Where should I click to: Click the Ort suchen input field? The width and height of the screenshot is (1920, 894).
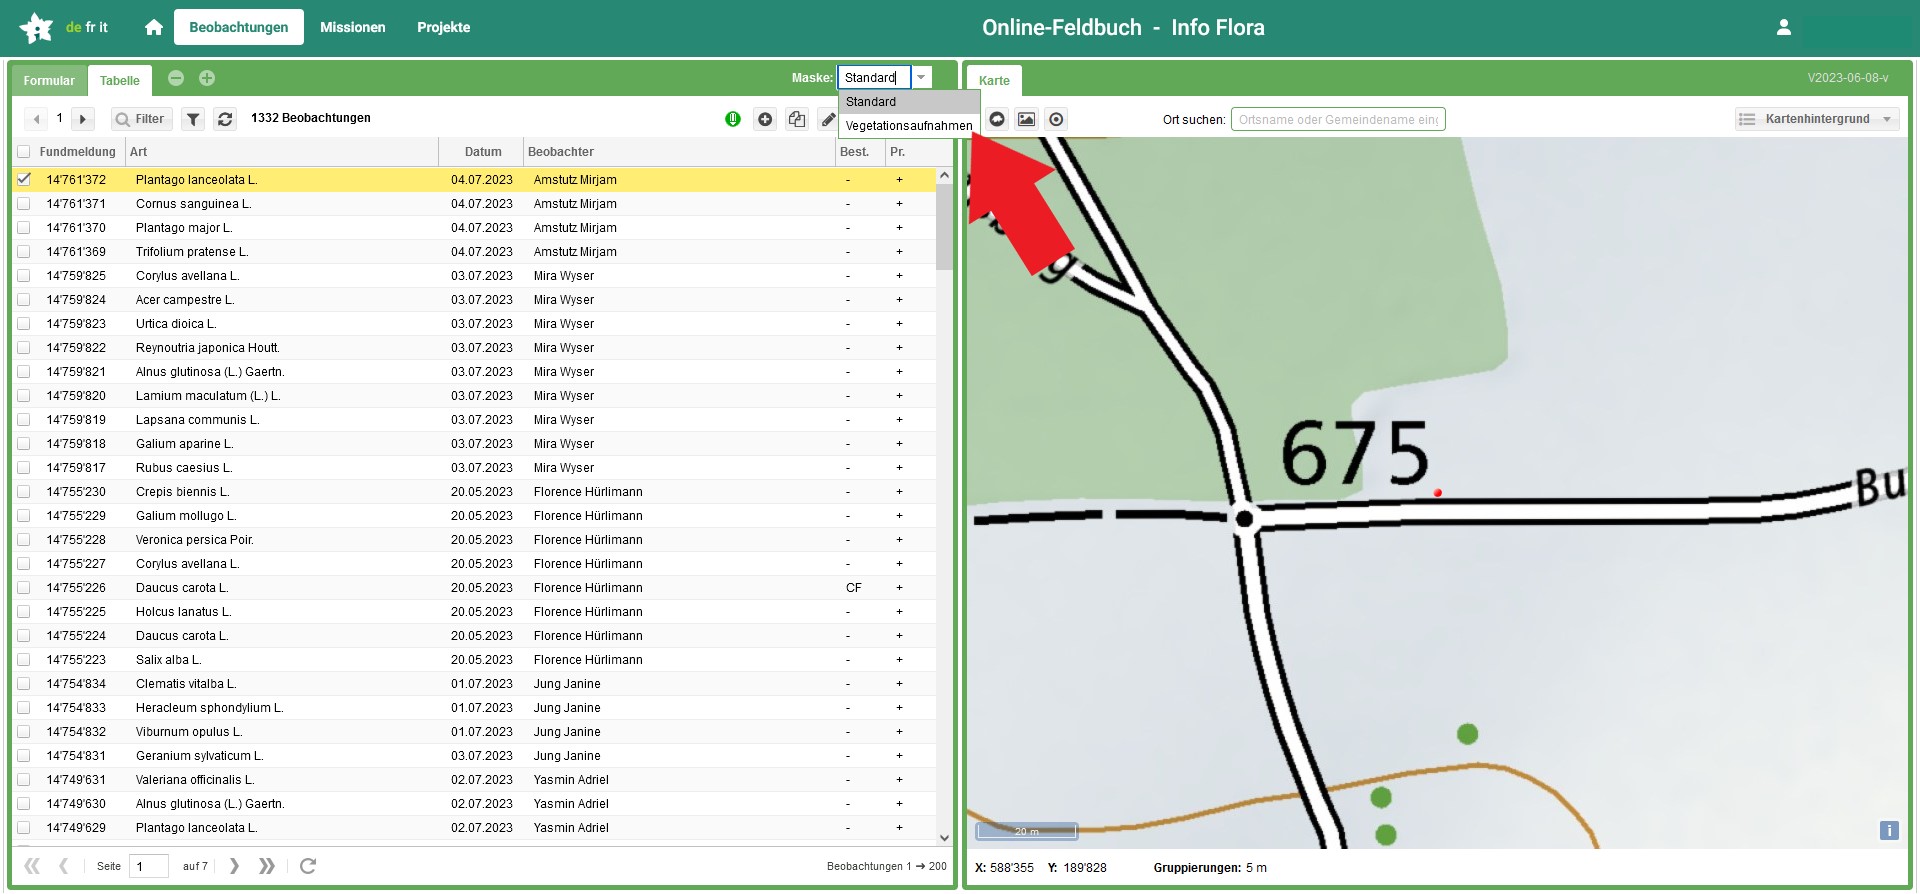1338,119
